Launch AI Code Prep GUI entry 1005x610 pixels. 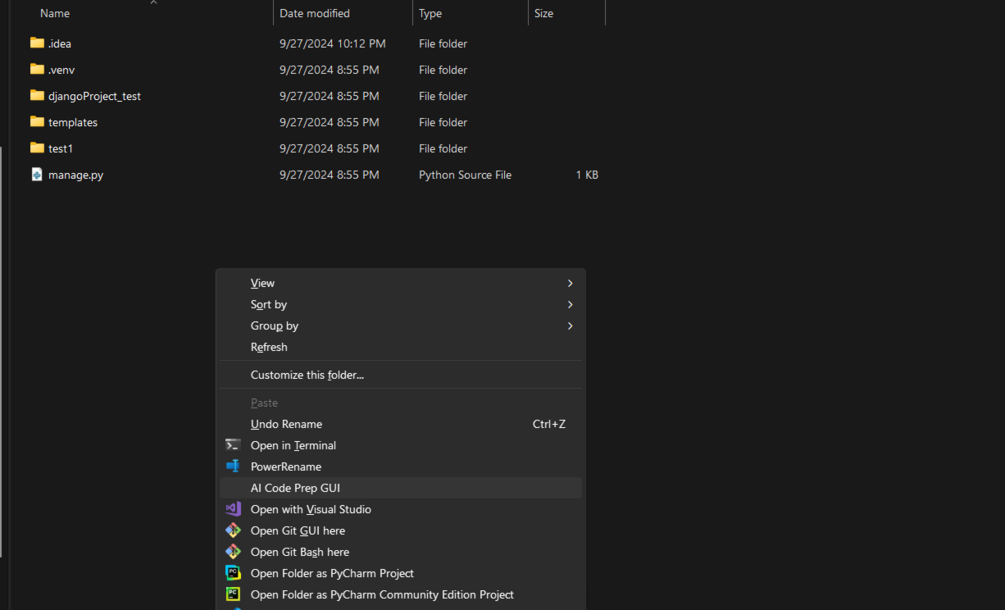click(295, 488)
